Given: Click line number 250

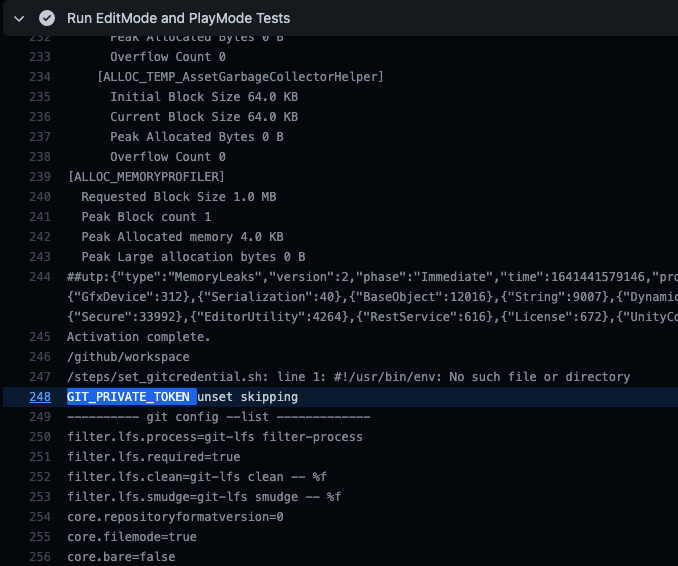Looking at the screenshot, I should pyautogui.click(x=40, y=437).
